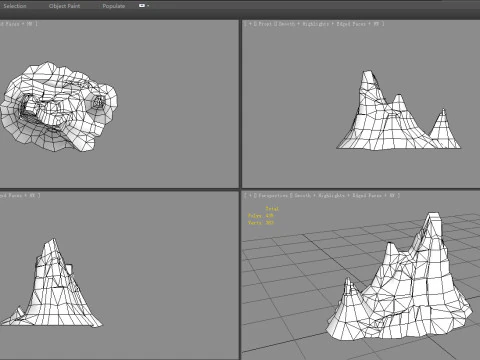Click the Front viewport point-of-view label
This screenshot has height=360, width=480.
(x=265, y=24)
